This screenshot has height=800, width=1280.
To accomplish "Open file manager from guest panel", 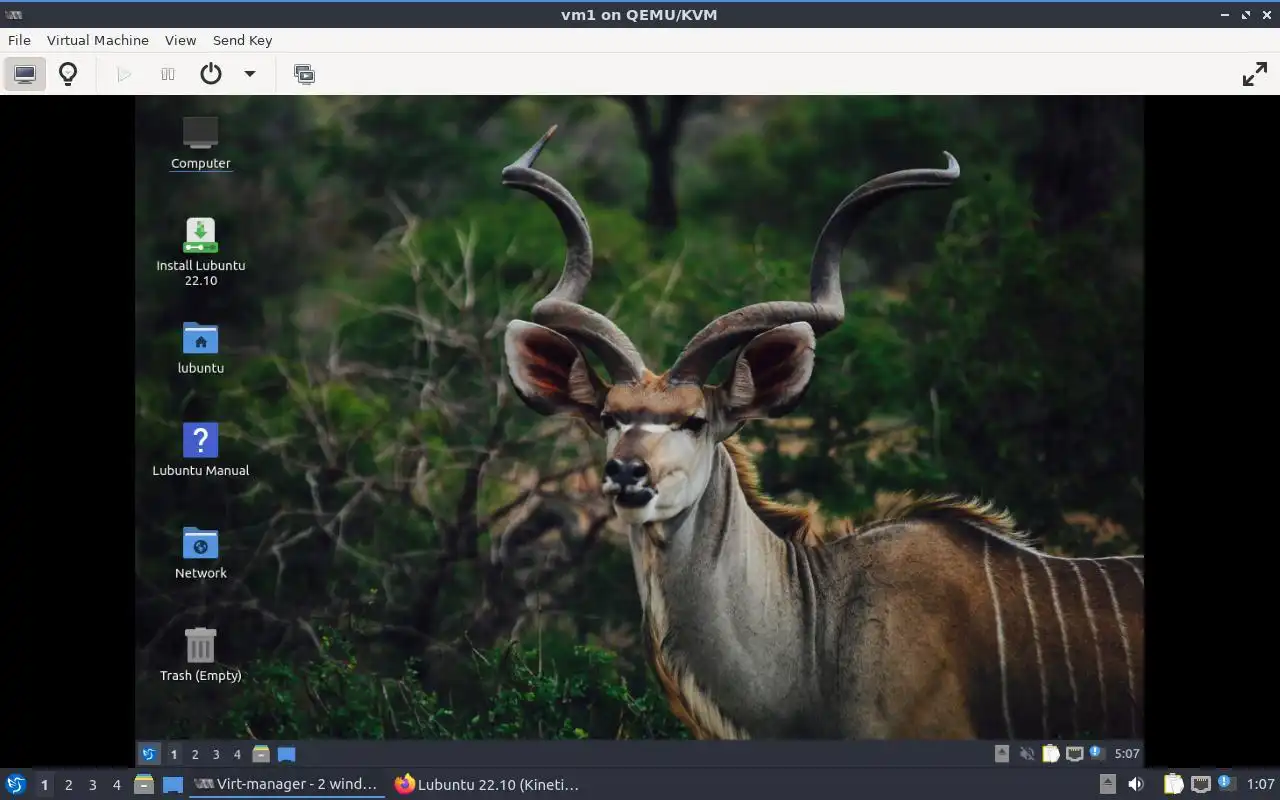I will coord(261,754).
